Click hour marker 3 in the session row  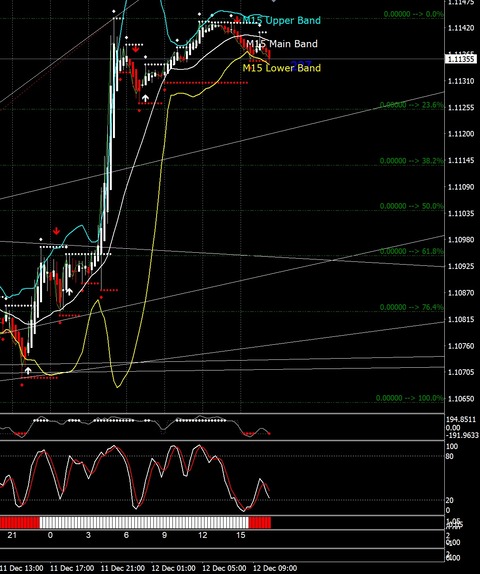[88, 535]
